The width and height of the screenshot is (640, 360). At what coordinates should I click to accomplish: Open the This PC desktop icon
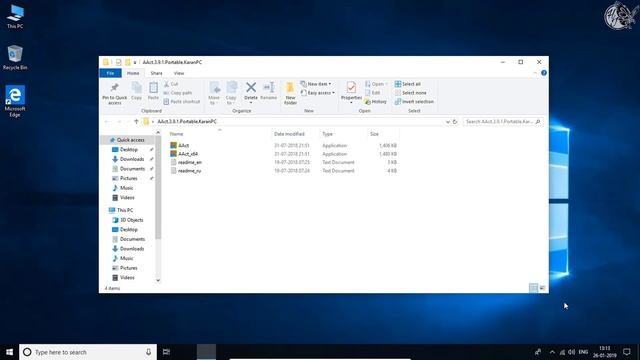[15, 16]
